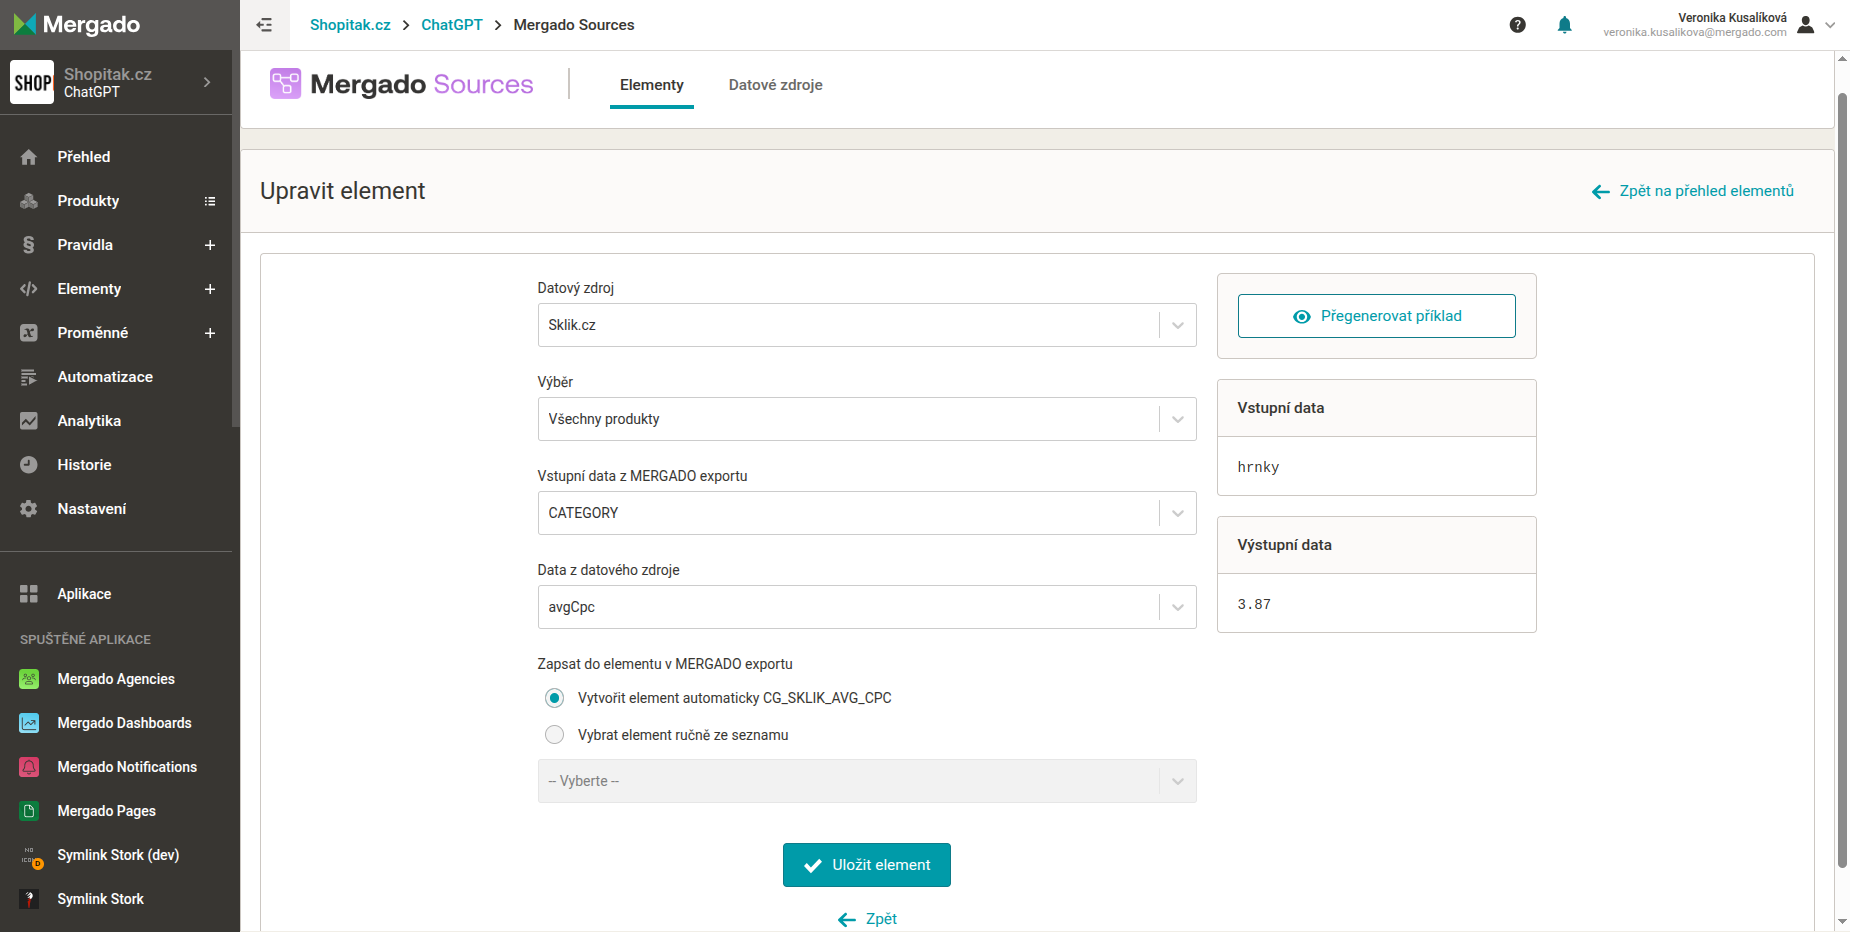Click the scrollbar down arrow

pos(1842,922)
